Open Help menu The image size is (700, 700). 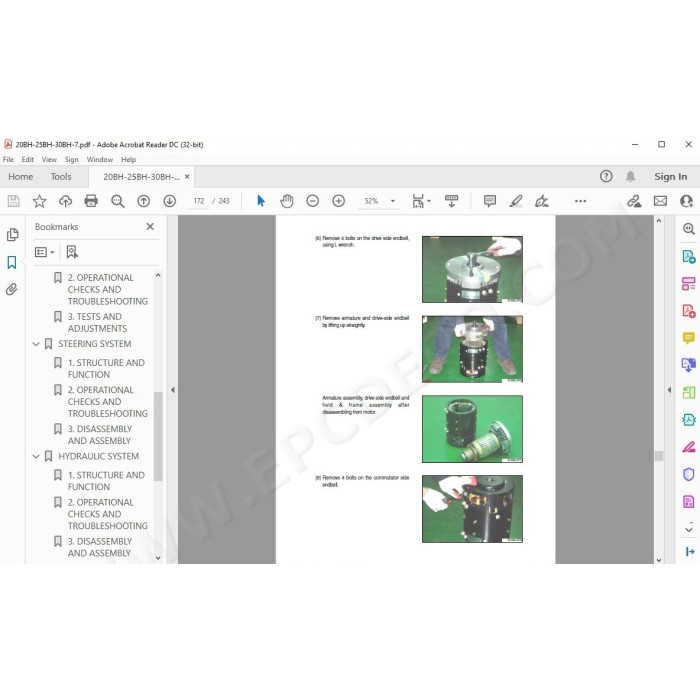coord(129,159)
